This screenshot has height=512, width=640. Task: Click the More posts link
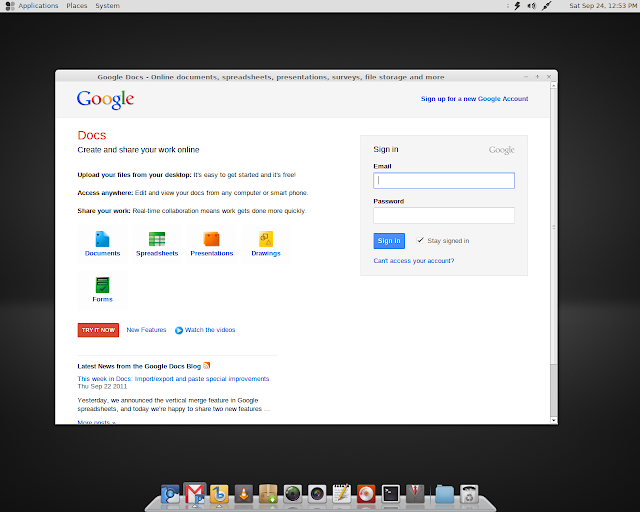(96, 422)
